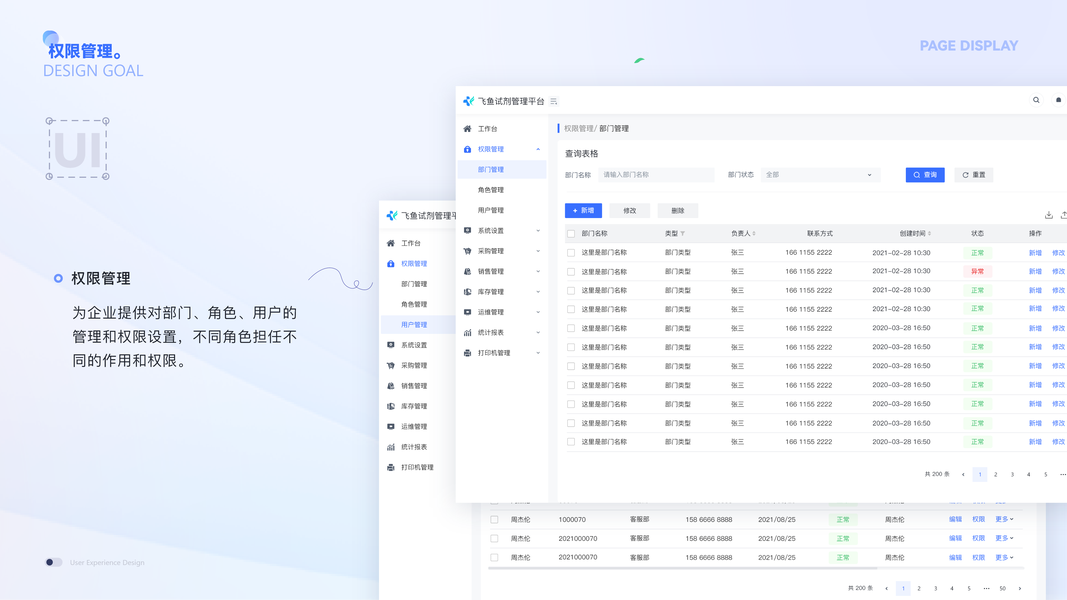Collapse 权限管理 via its up chevron, front window
The height and width of the screenshot is (600, 1067).
pyautogui.click(x=538, y=149)
